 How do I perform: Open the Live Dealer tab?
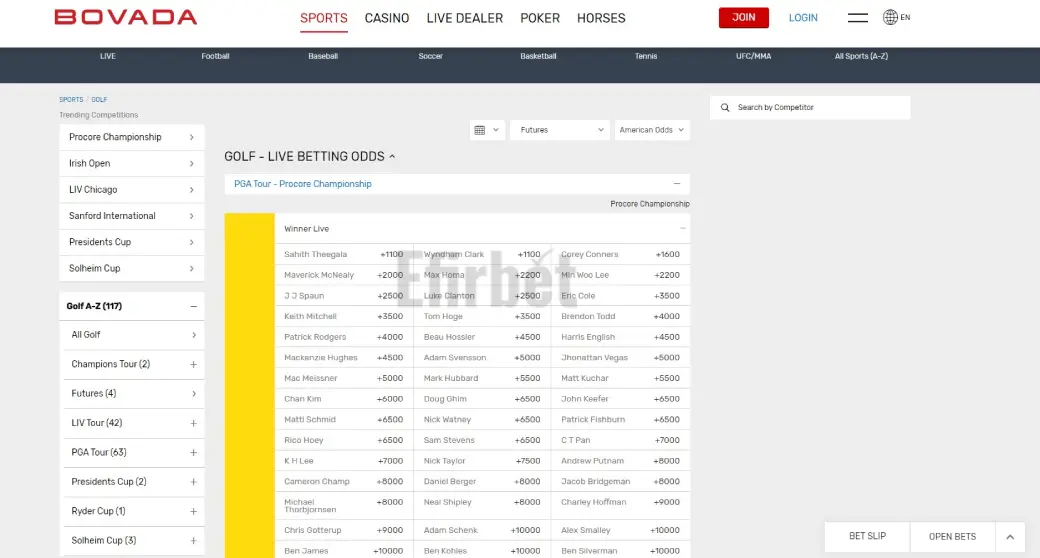[464, 19]
